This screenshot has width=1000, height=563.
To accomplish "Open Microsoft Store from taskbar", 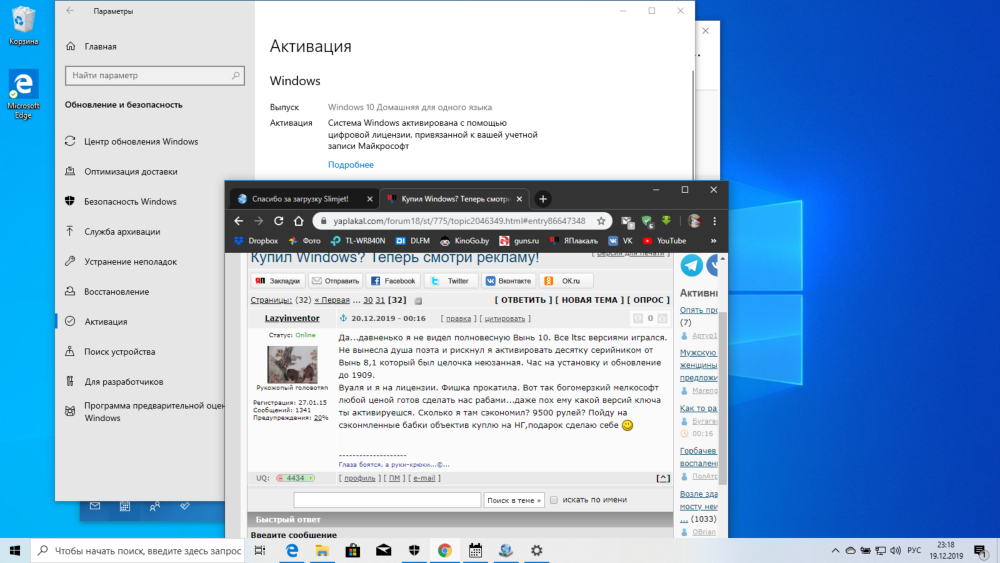I will [x=353, y=550].
